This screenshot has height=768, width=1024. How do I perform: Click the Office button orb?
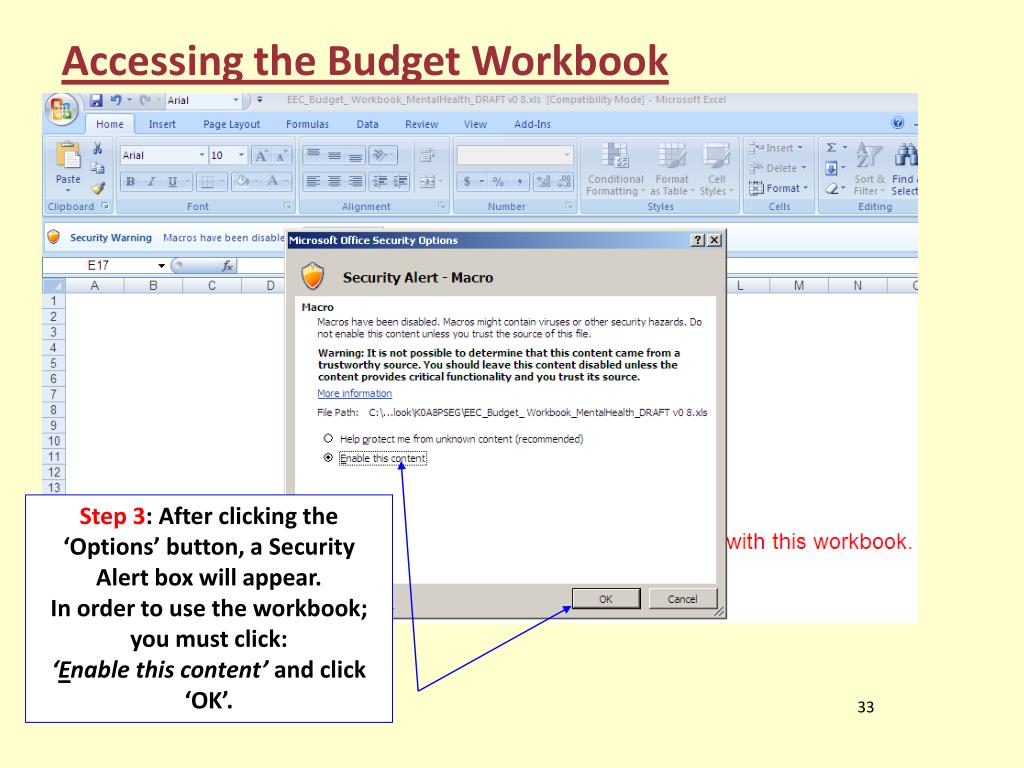(x=62, y=109)
